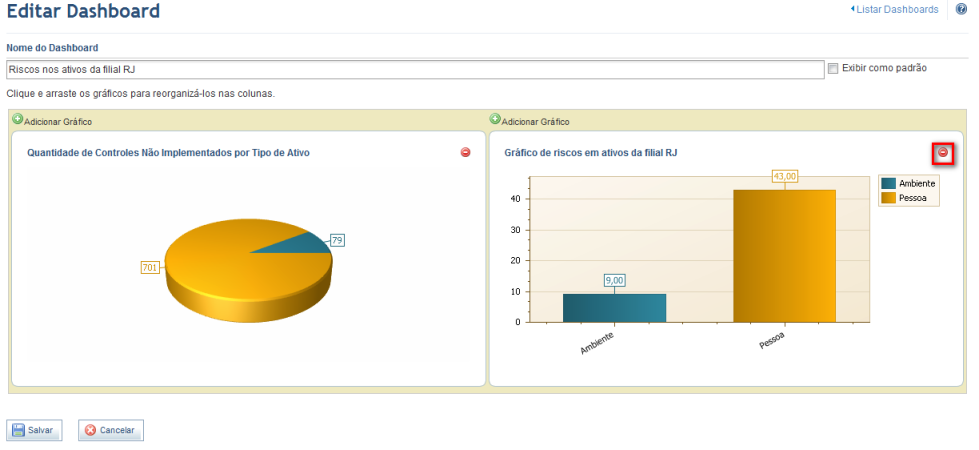The height and width of the screenshot is (450, 979).
Task: Click the Quantidade de Controles chart title
Action: click(169, 153)
